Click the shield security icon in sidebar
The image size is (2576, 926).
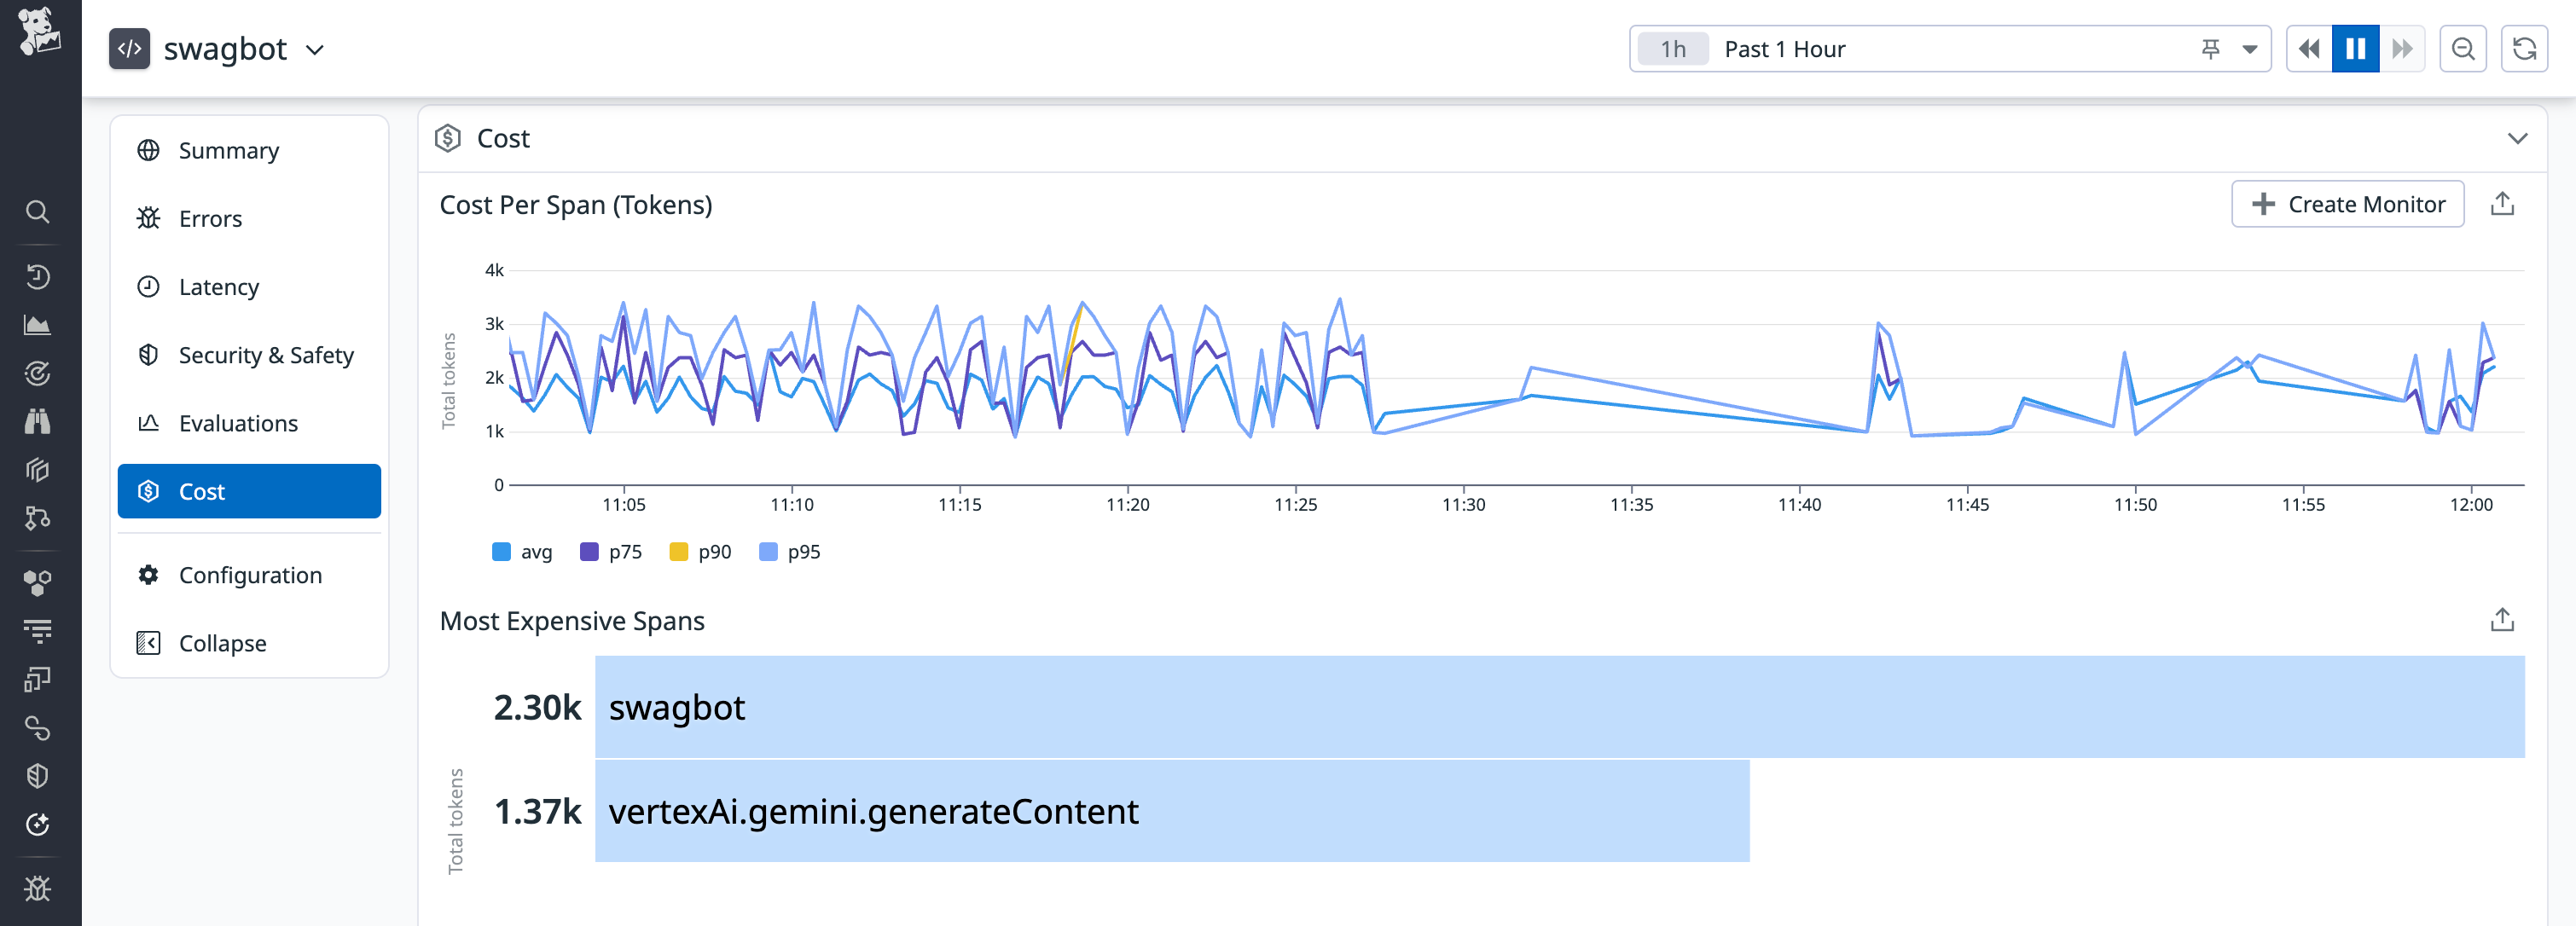coord(38,777)
